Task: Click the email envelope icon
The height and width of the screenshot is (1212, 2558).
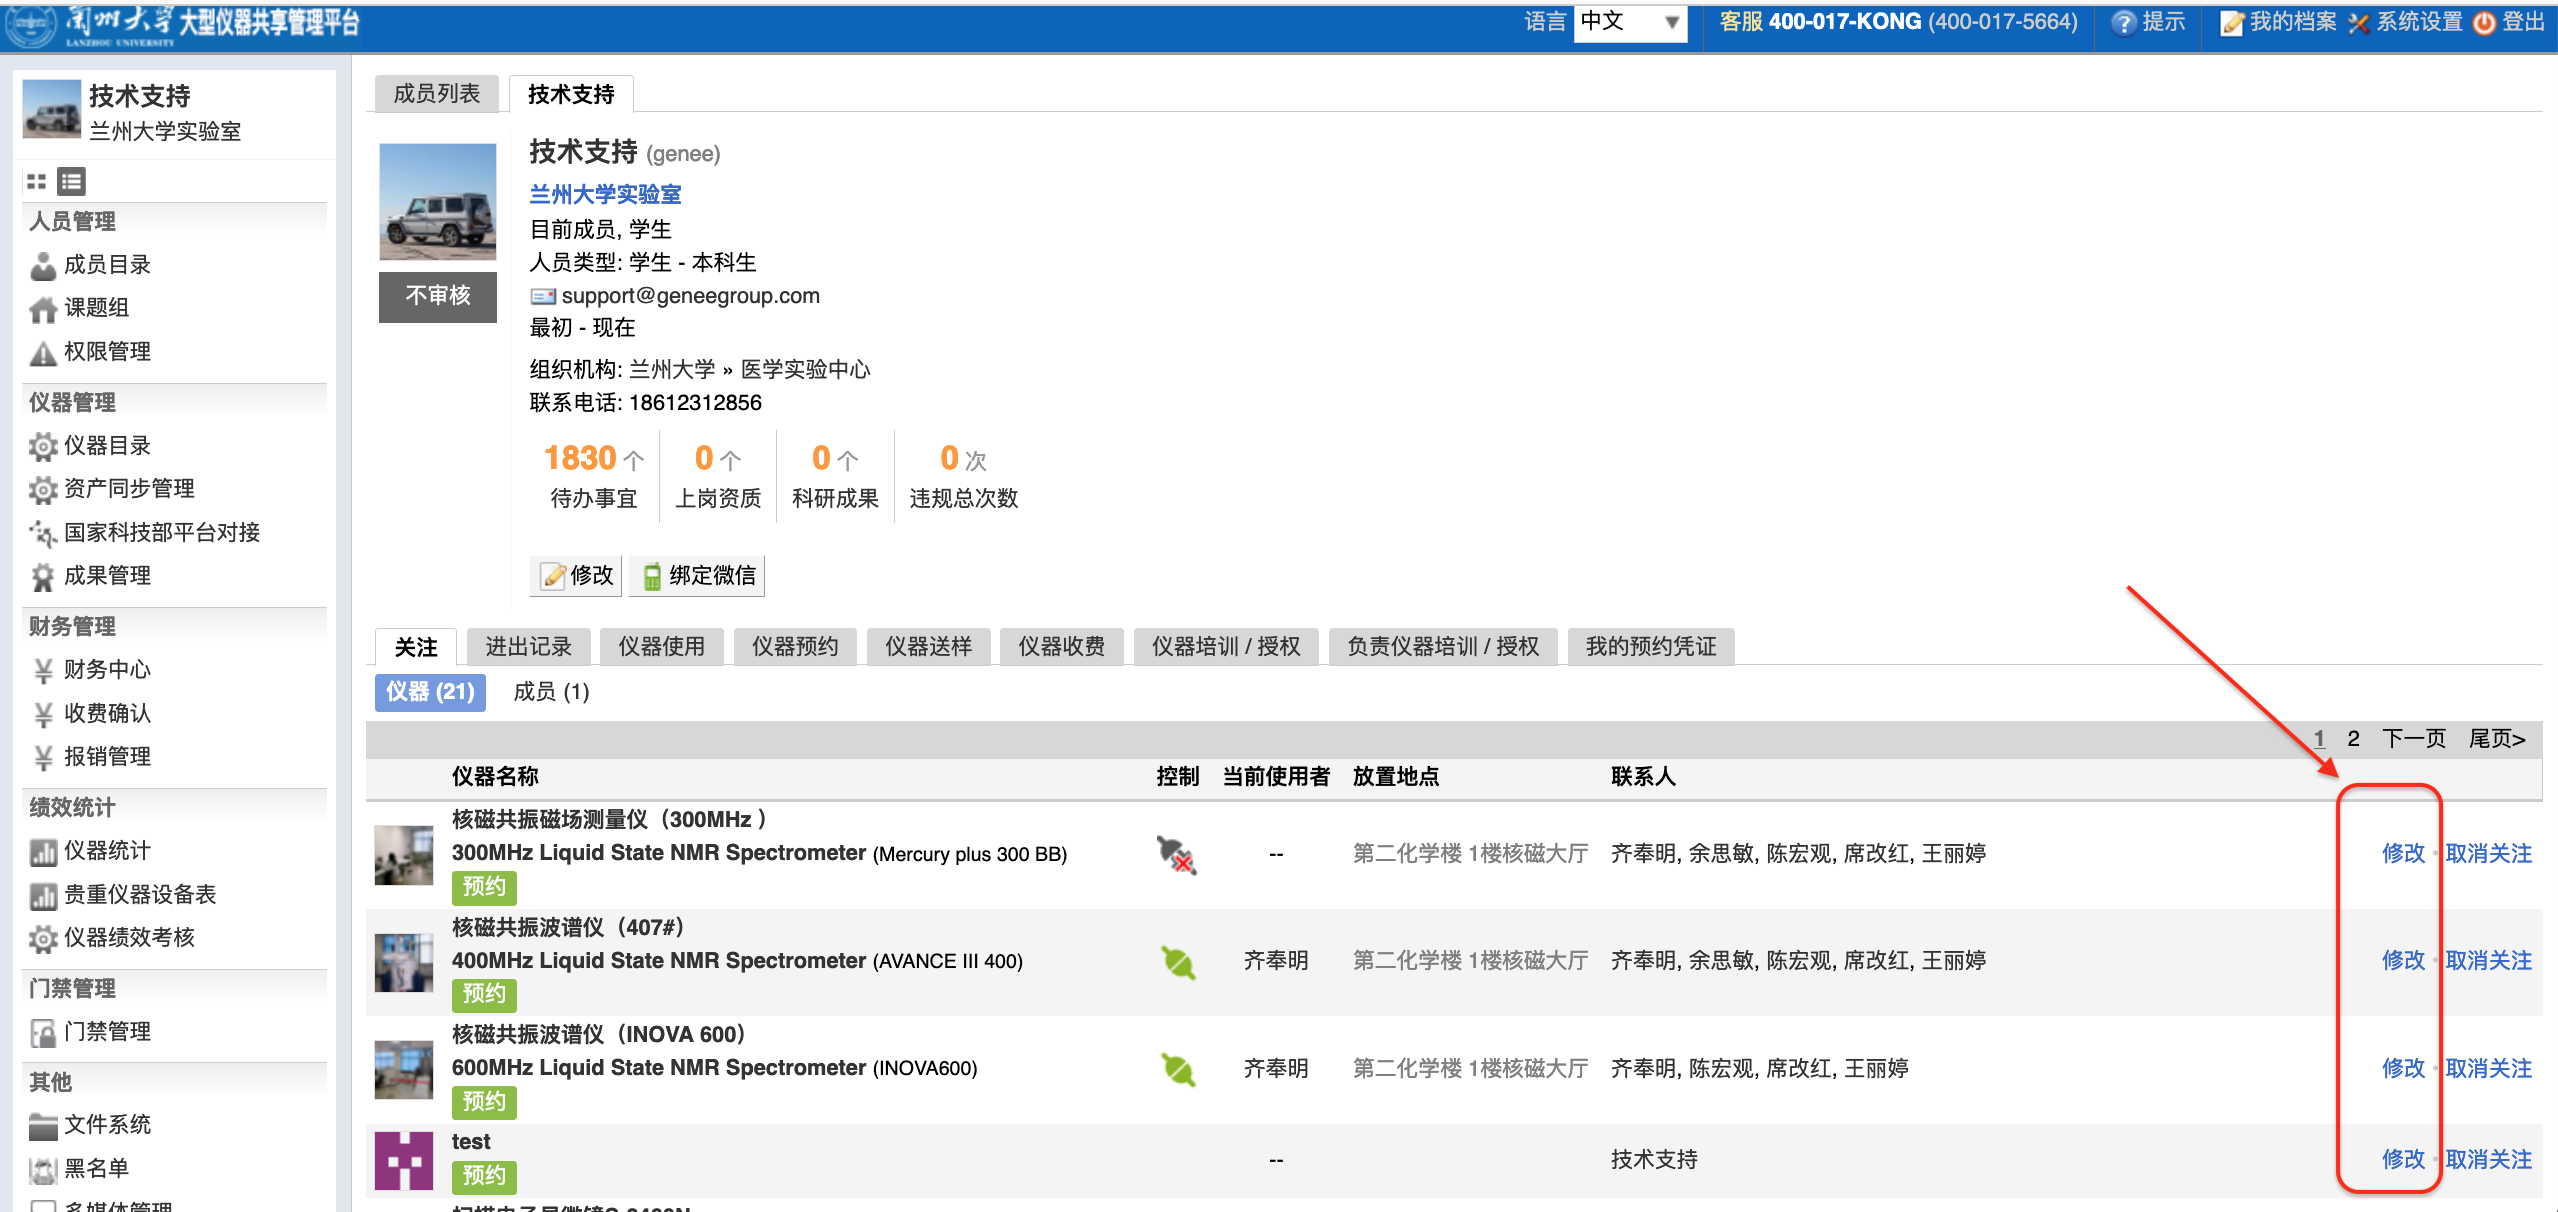Action: tap(543, 297)
